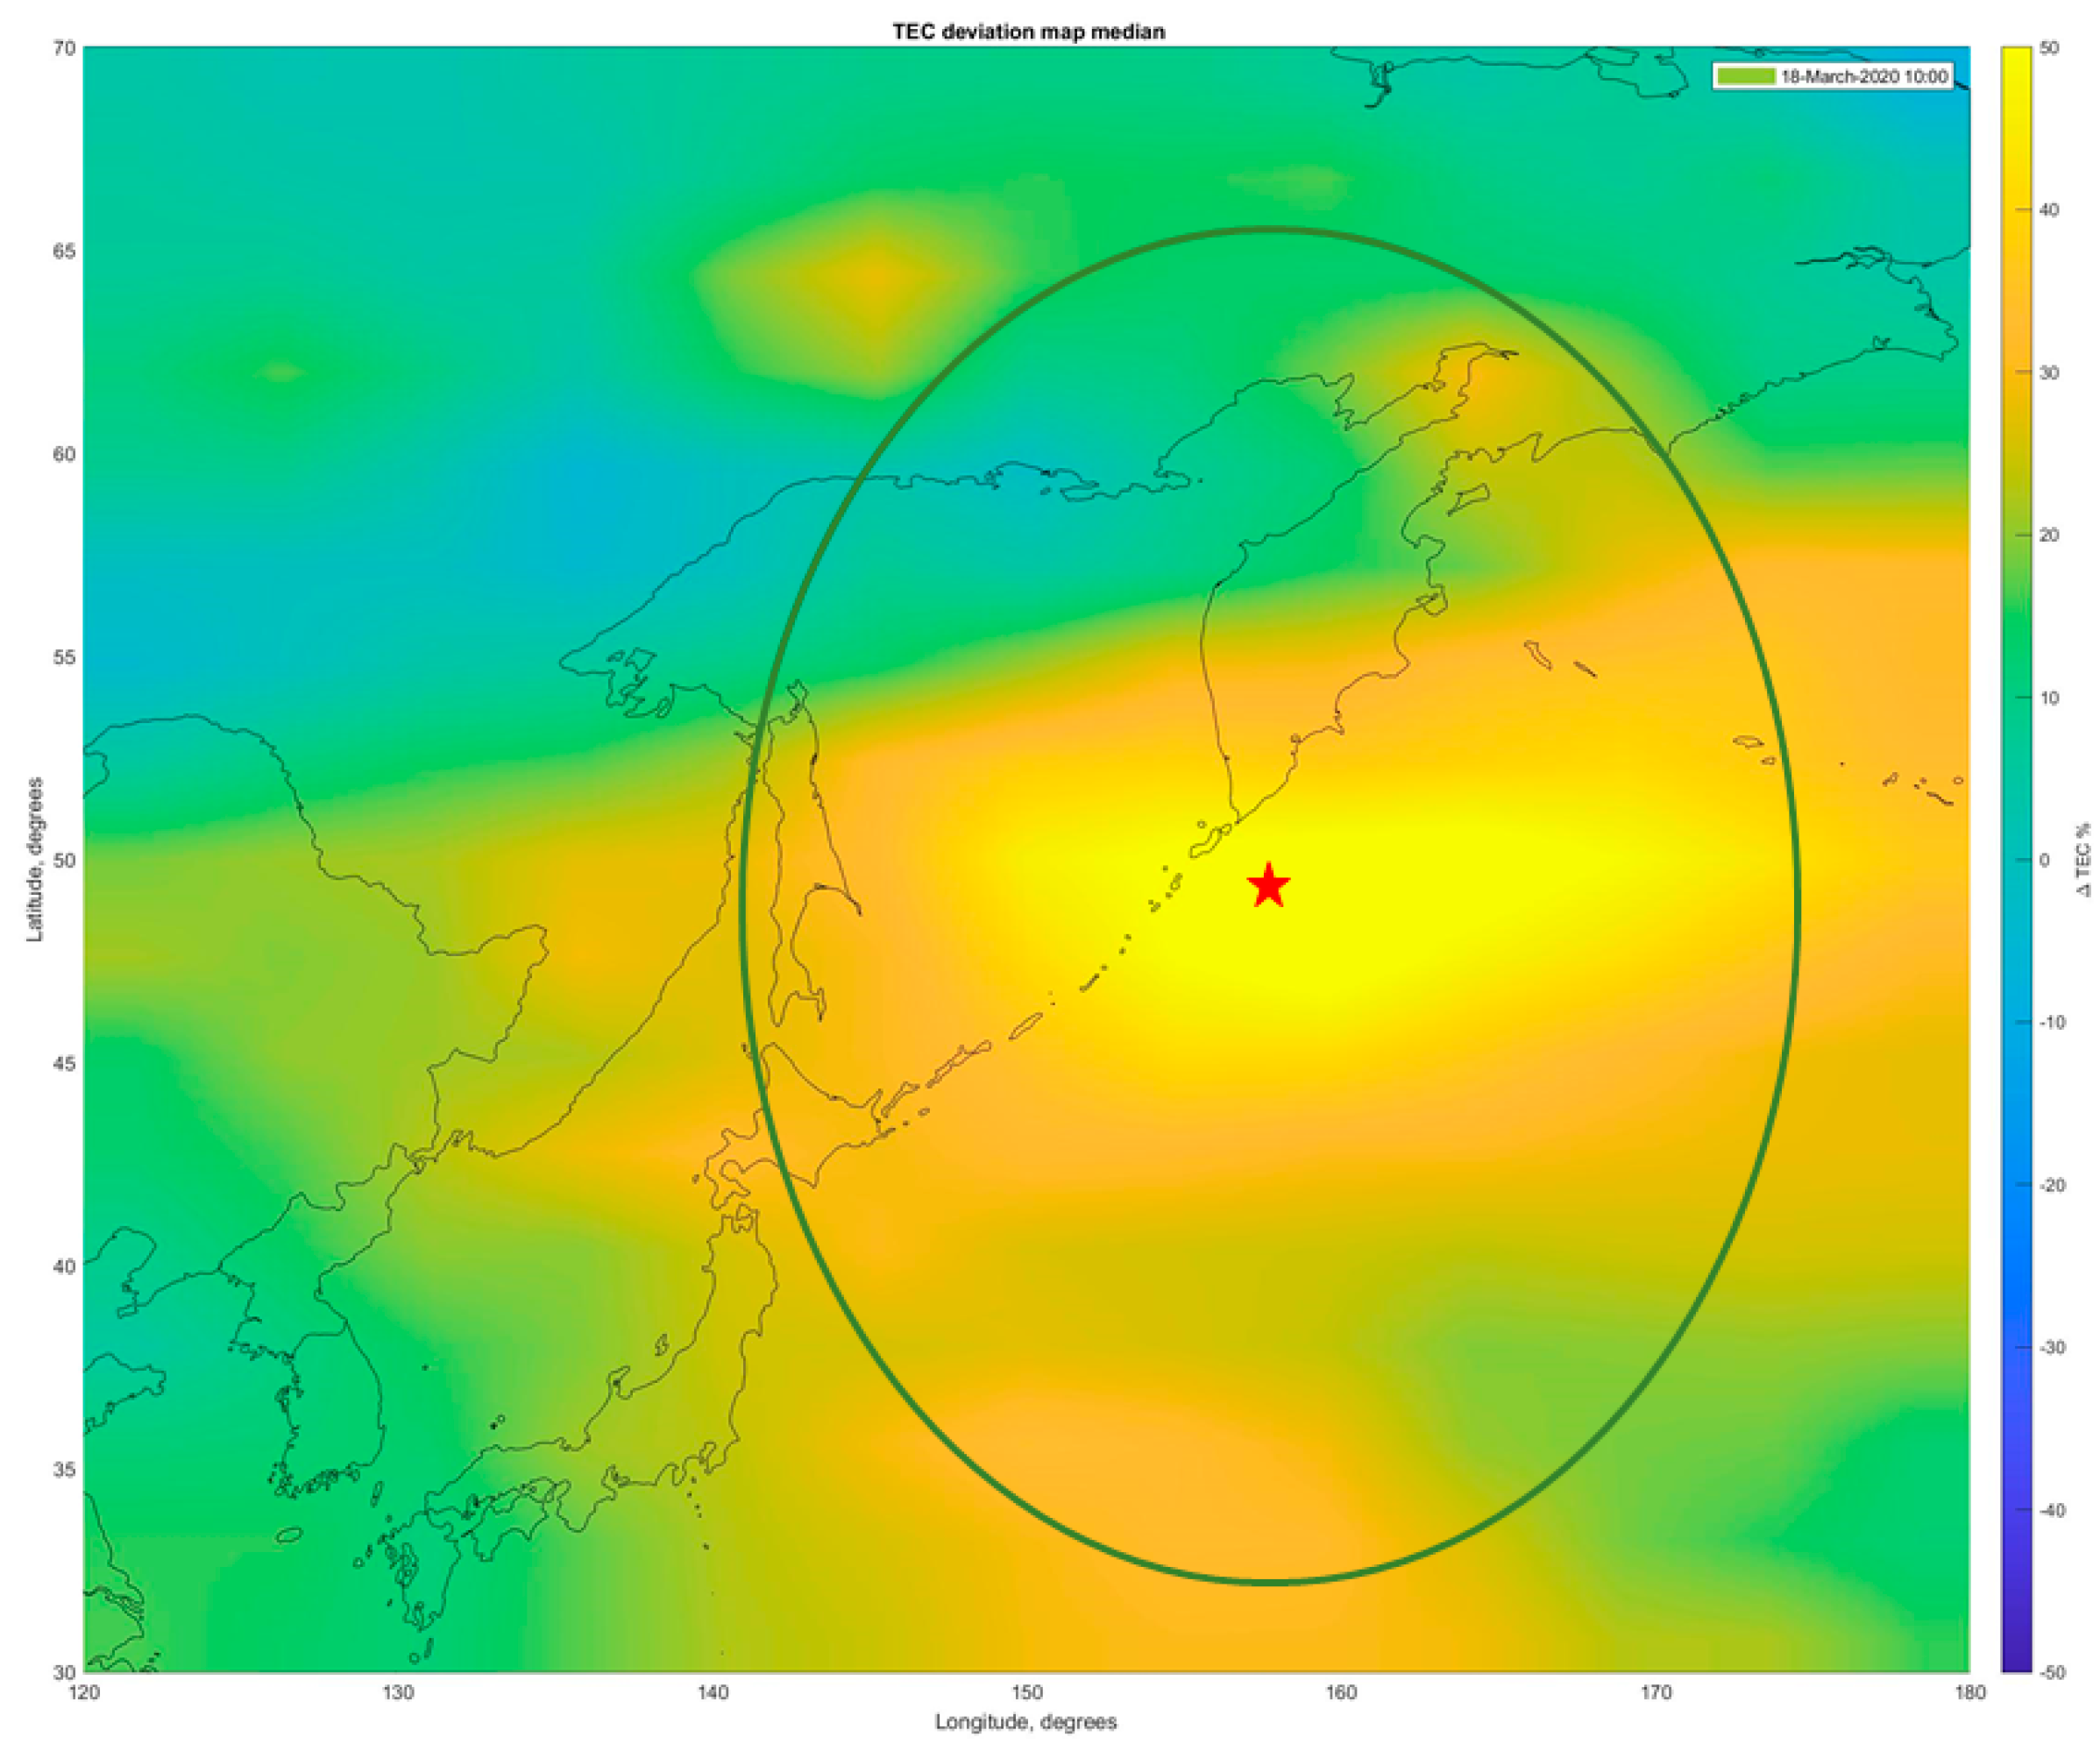This screenshot has width=2100, height=1744.
Task: Click the dark blue bottom of the colorbar
Action: [x=2015, y=1658]
